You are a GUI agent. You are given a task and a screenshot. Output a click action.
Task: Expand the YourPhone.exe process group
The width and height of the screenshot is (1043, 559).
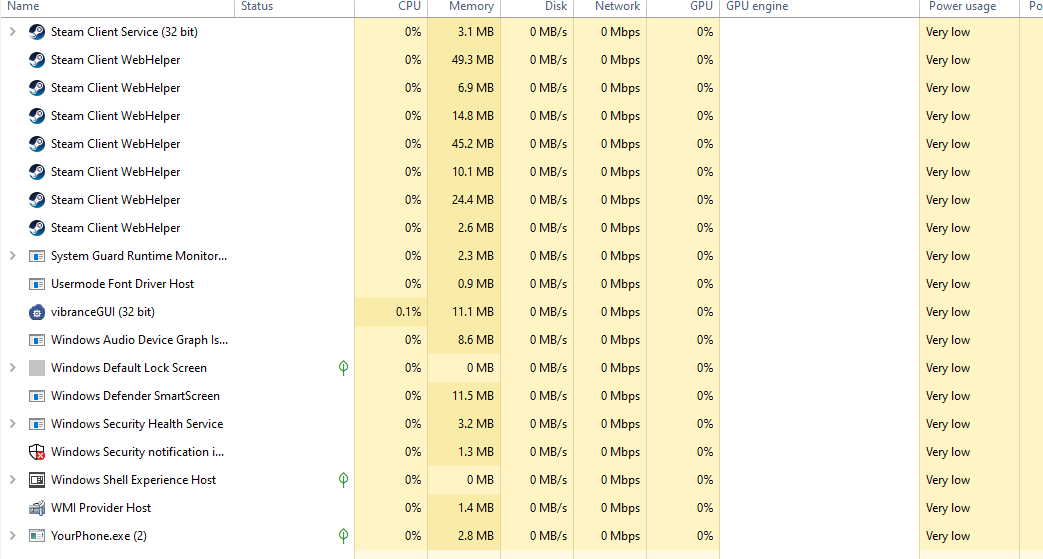[12, 536]
